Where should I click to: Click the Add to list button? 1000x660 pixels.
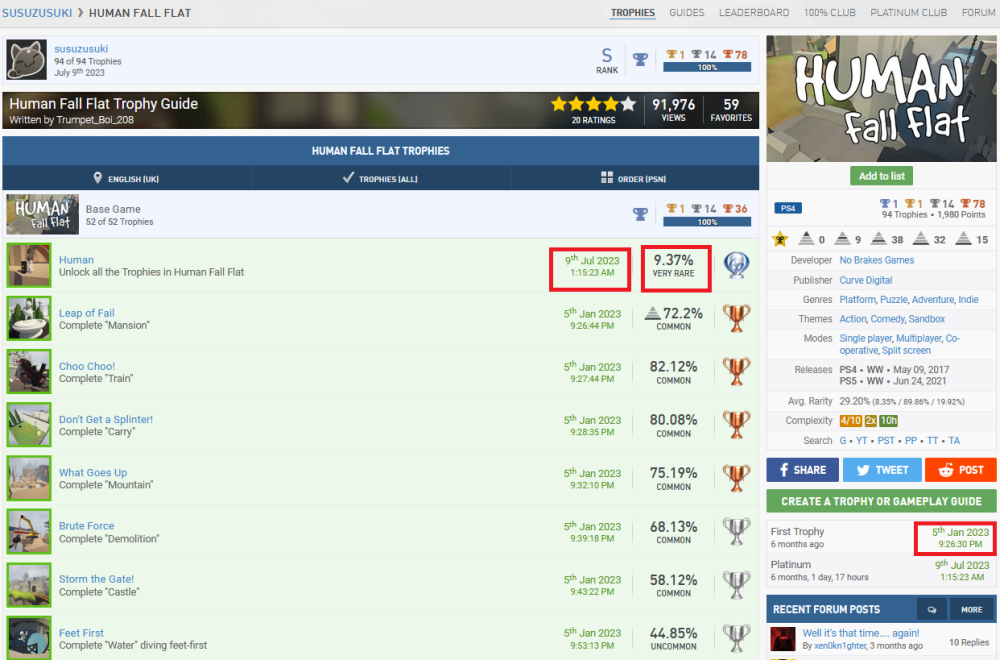click(881, 176)
